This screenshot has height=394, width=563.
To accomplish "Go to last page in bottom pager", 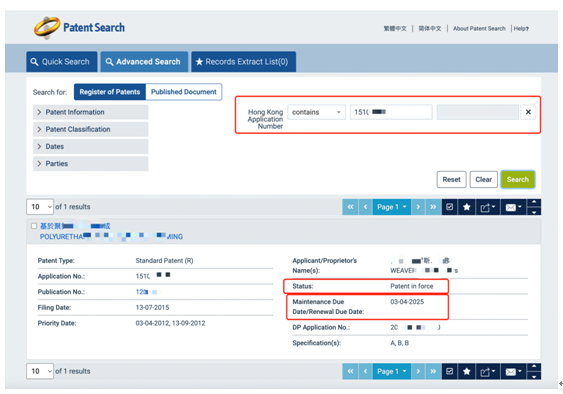I will point(433,371).
